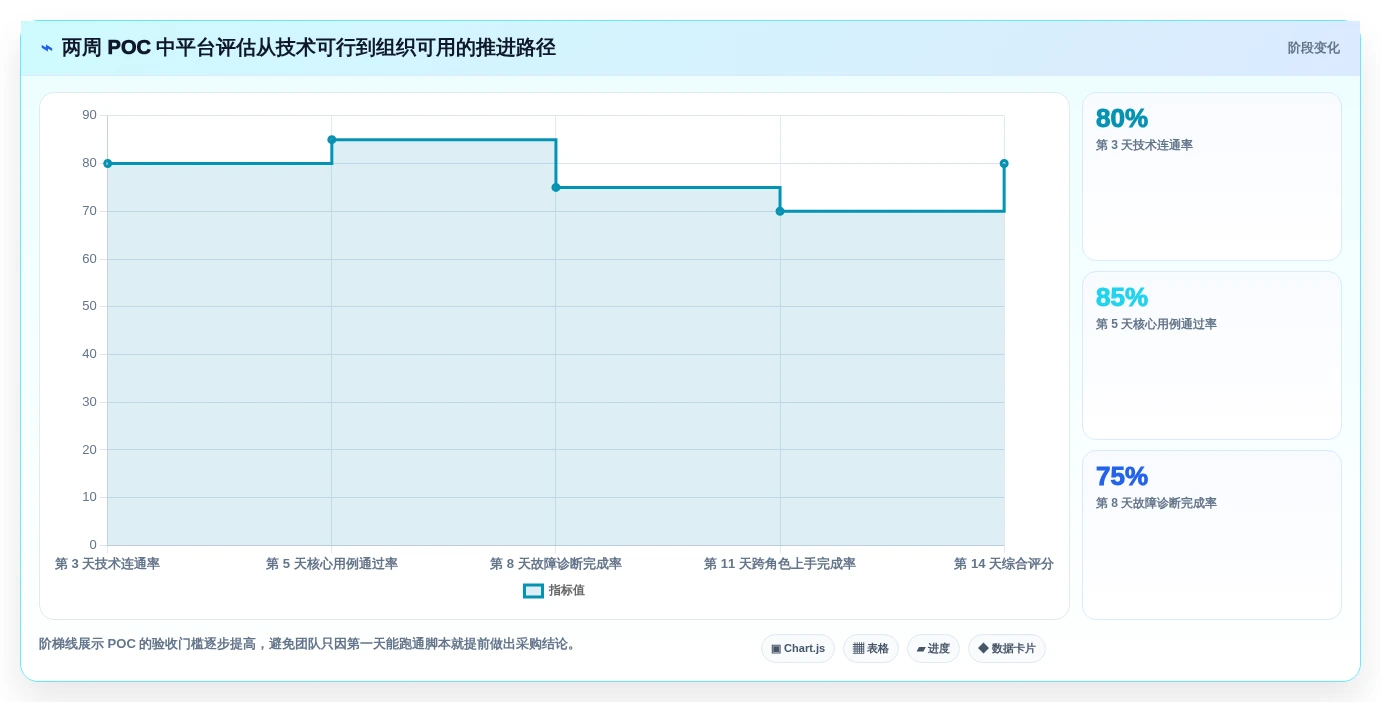Click x-axis label 第 3 天技术连通率
1381x702 pixels.
pyautogui.click(x=107, y=564)
